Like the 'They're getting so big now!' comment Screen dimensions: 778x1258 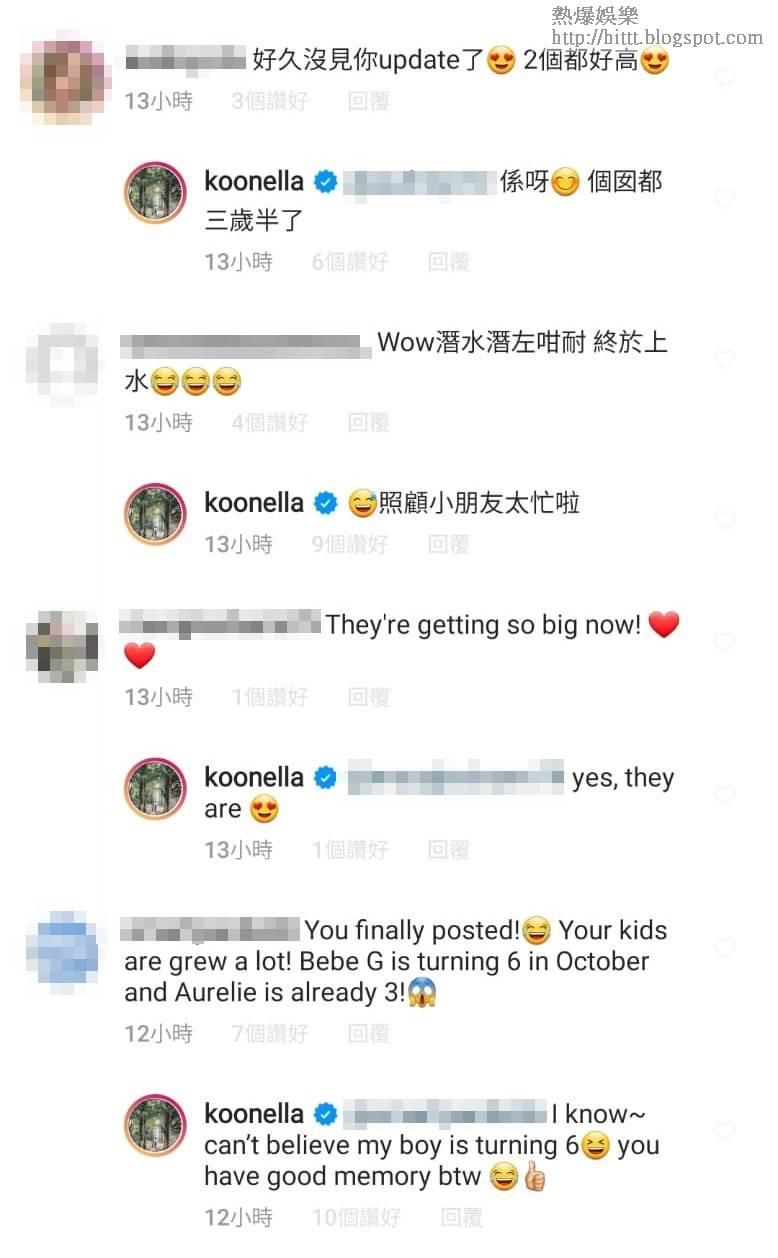pyautogui.click(x=725, y=642)
